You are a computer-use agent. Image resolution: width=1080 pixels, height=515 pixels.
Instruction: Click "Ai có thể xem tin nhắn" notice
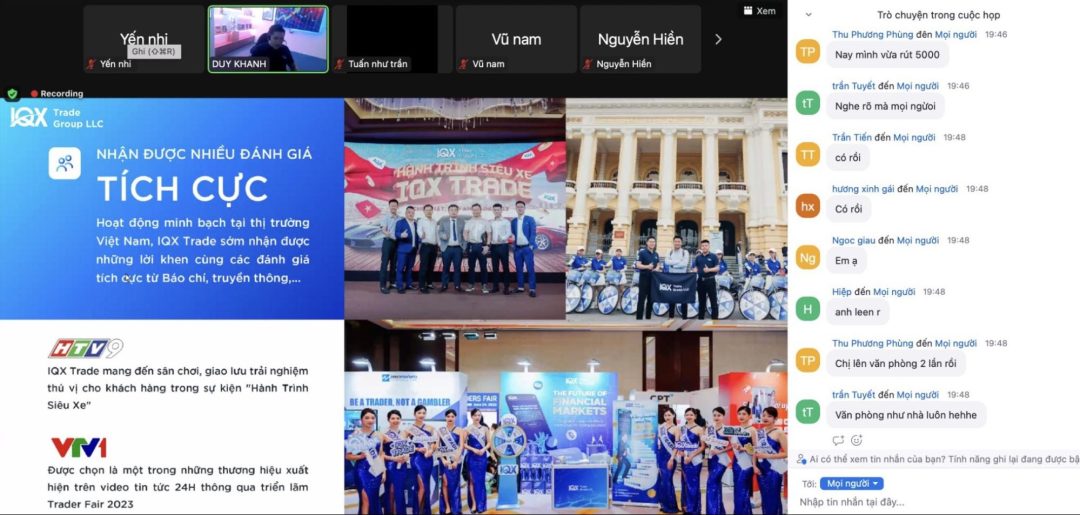(940, 460)
